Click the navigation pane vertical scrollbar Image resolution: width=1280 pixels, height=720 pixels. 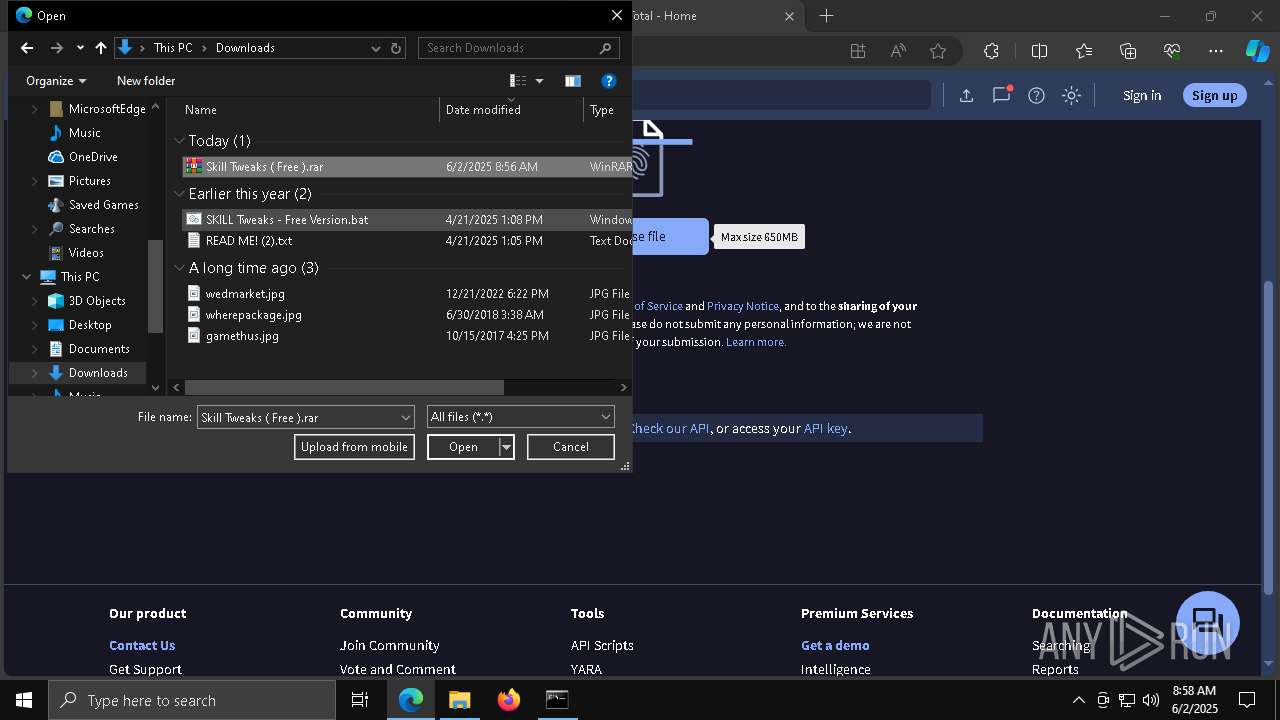click(x=155, y=286)
